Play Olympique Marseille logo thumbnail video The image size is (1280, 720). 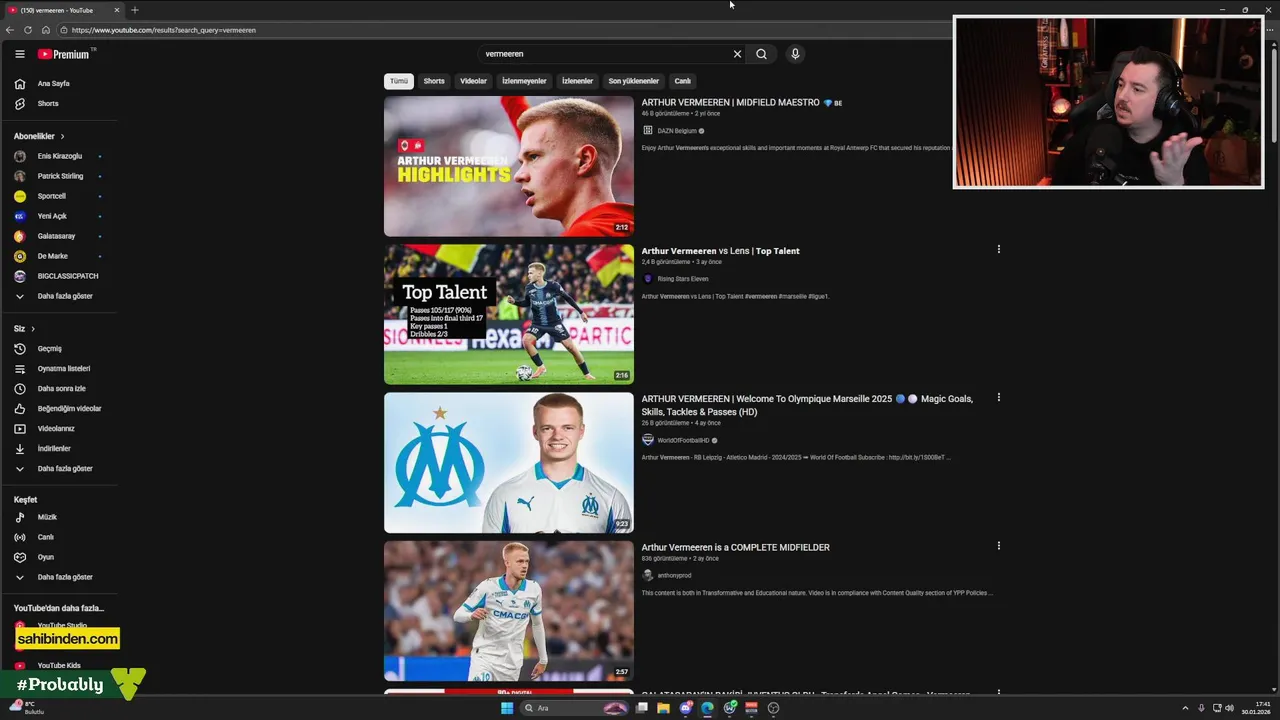tap(509, 463)
